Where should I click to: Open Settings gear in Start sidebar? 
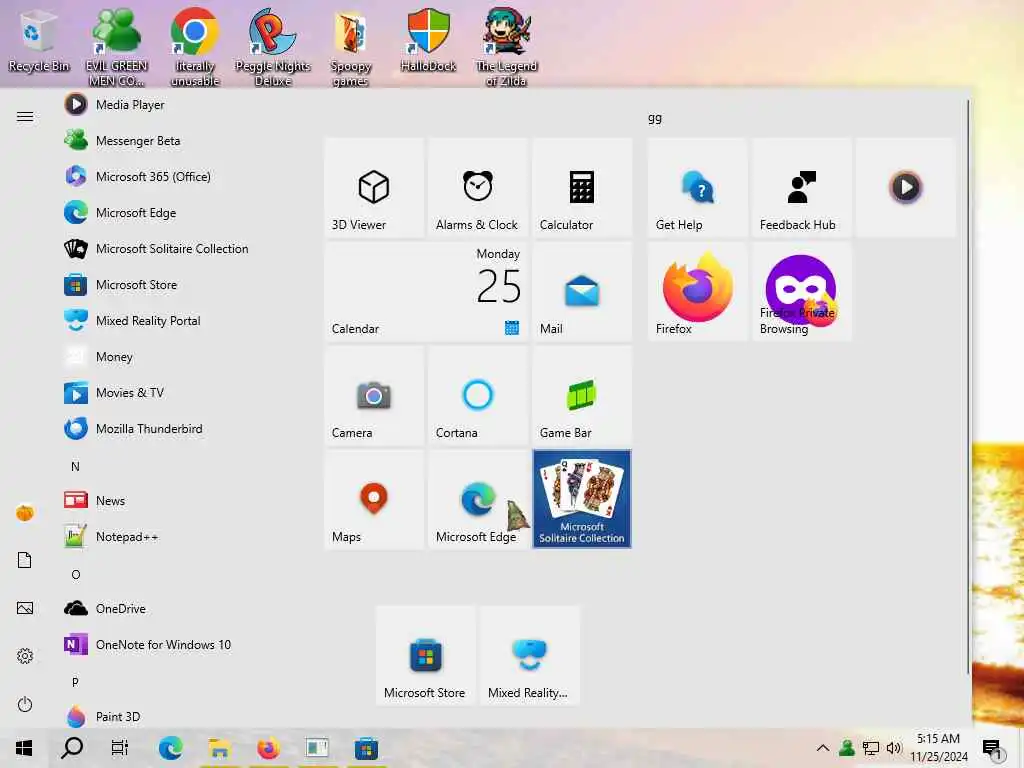tap(25, 656)
